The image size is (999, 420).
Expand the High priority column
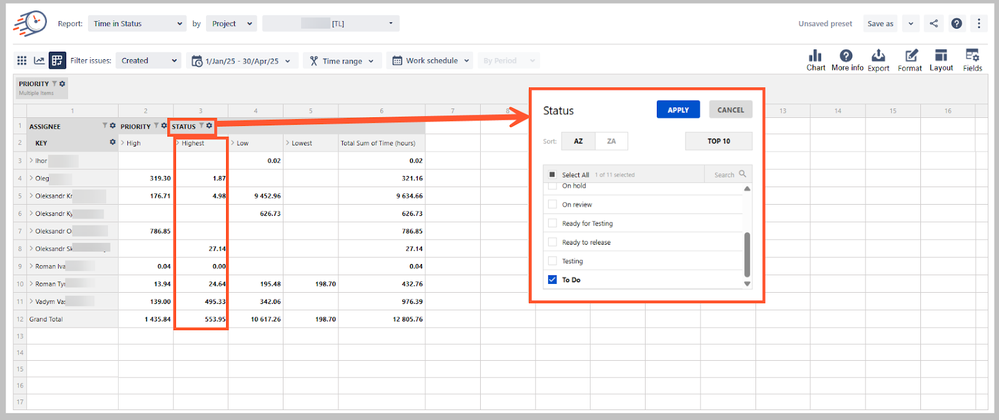point(122,143)
